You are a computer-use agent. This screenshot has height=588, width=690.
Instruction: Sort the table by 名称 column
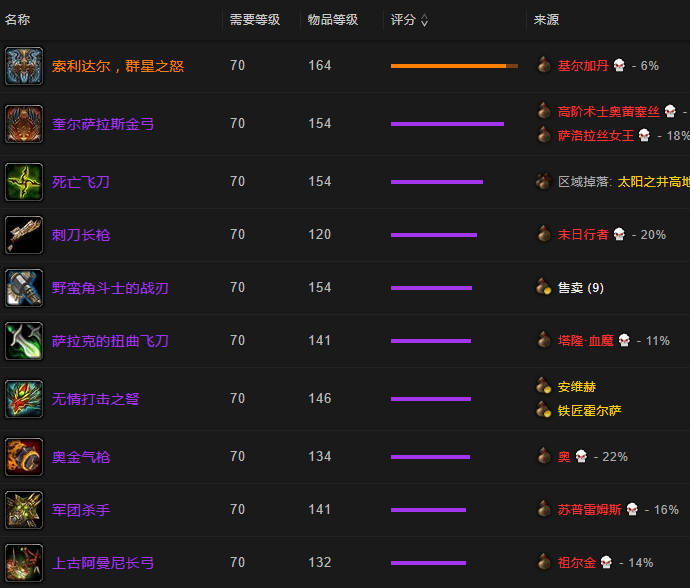tap(18, 20)
